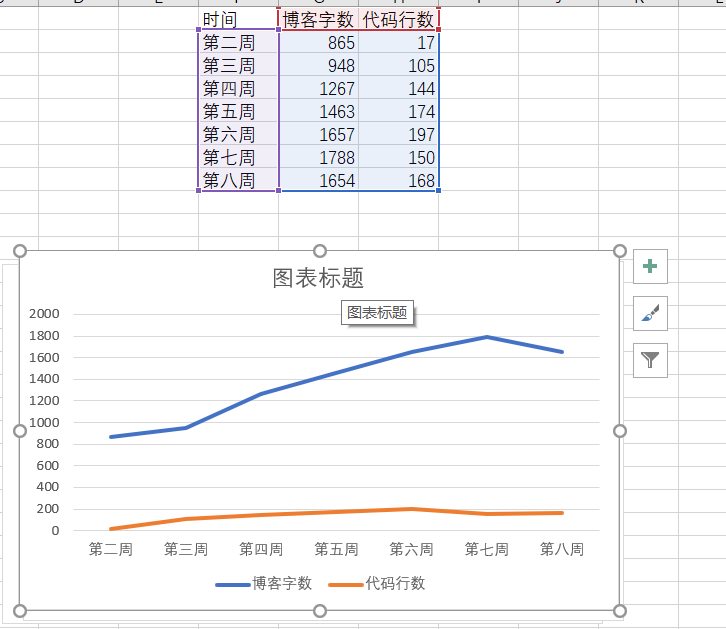The height and width of the screenshot is (629, 726).
Task: Click the blue 博客字数 line series
Action: 337,373
